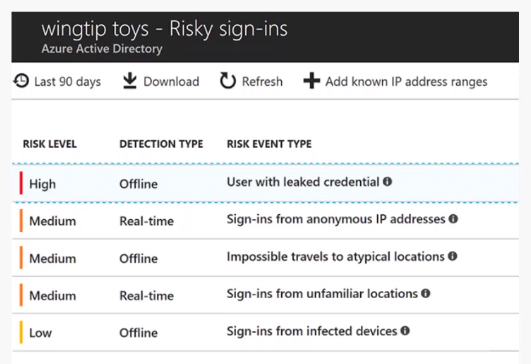Select Impossible travels to atypical locations row
The width and height of the screenshot is (531, 364).
click(266, 258)
